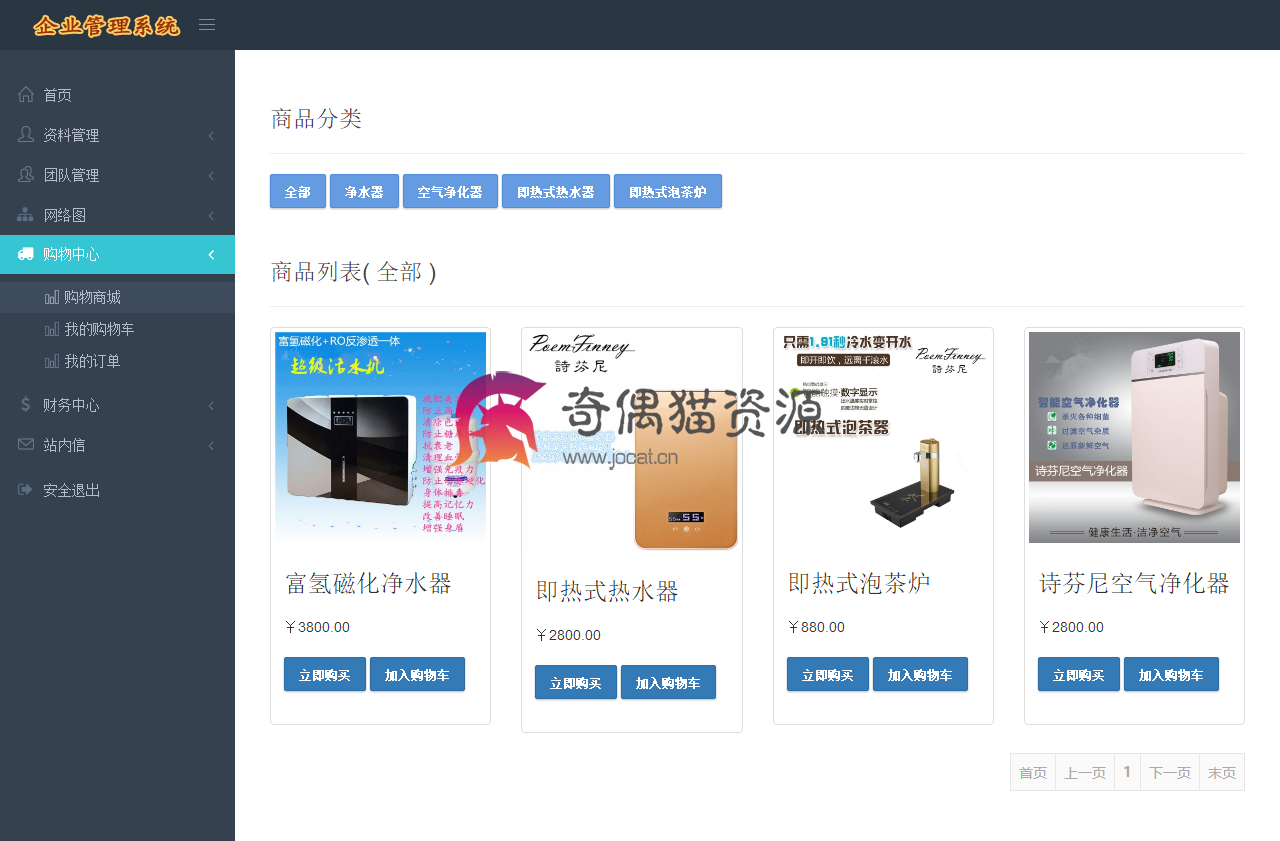Open the 即热式泡茶炉 product image
The height and width of the screenshot is (841, 1280).
click(x=883, y=437)
